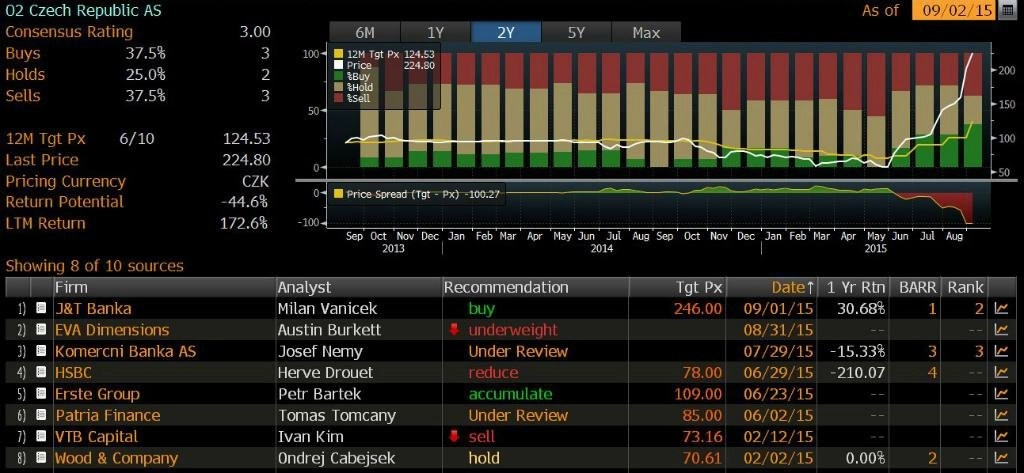The image size is (1024, 473).
Task: Open the Wood & Company firm link
Action: (116, 458)
